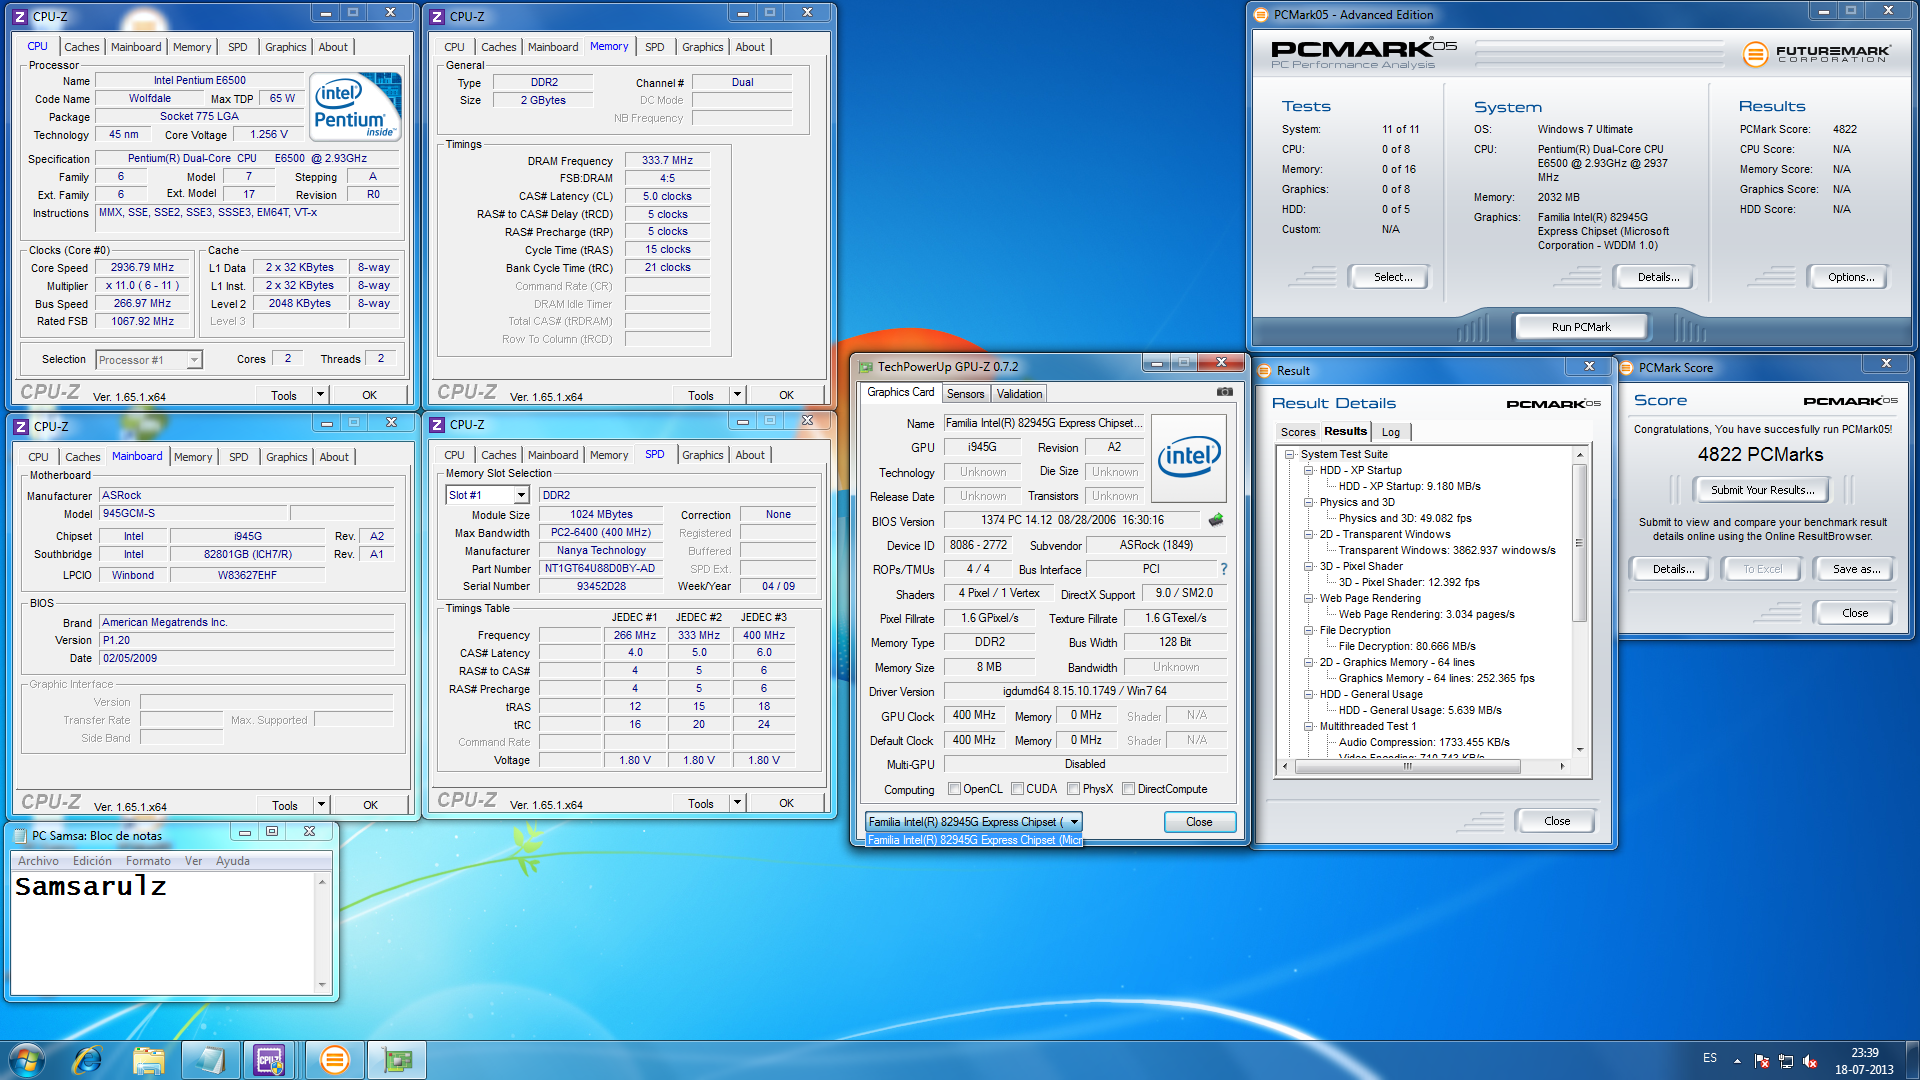Click the Notepad title bar icon
This screenshot has height=1080, width=1920.
tap(21, 835)
